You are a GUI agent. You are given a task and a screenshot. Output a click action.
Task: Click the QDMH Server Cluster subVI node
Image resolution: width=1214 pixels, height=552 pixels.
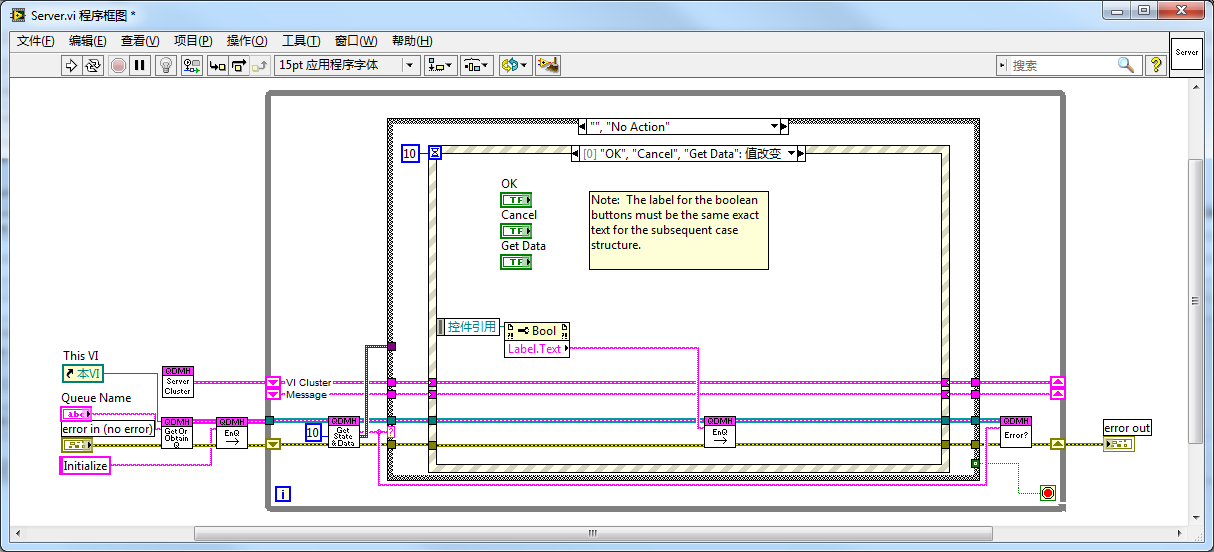point(177,382)
